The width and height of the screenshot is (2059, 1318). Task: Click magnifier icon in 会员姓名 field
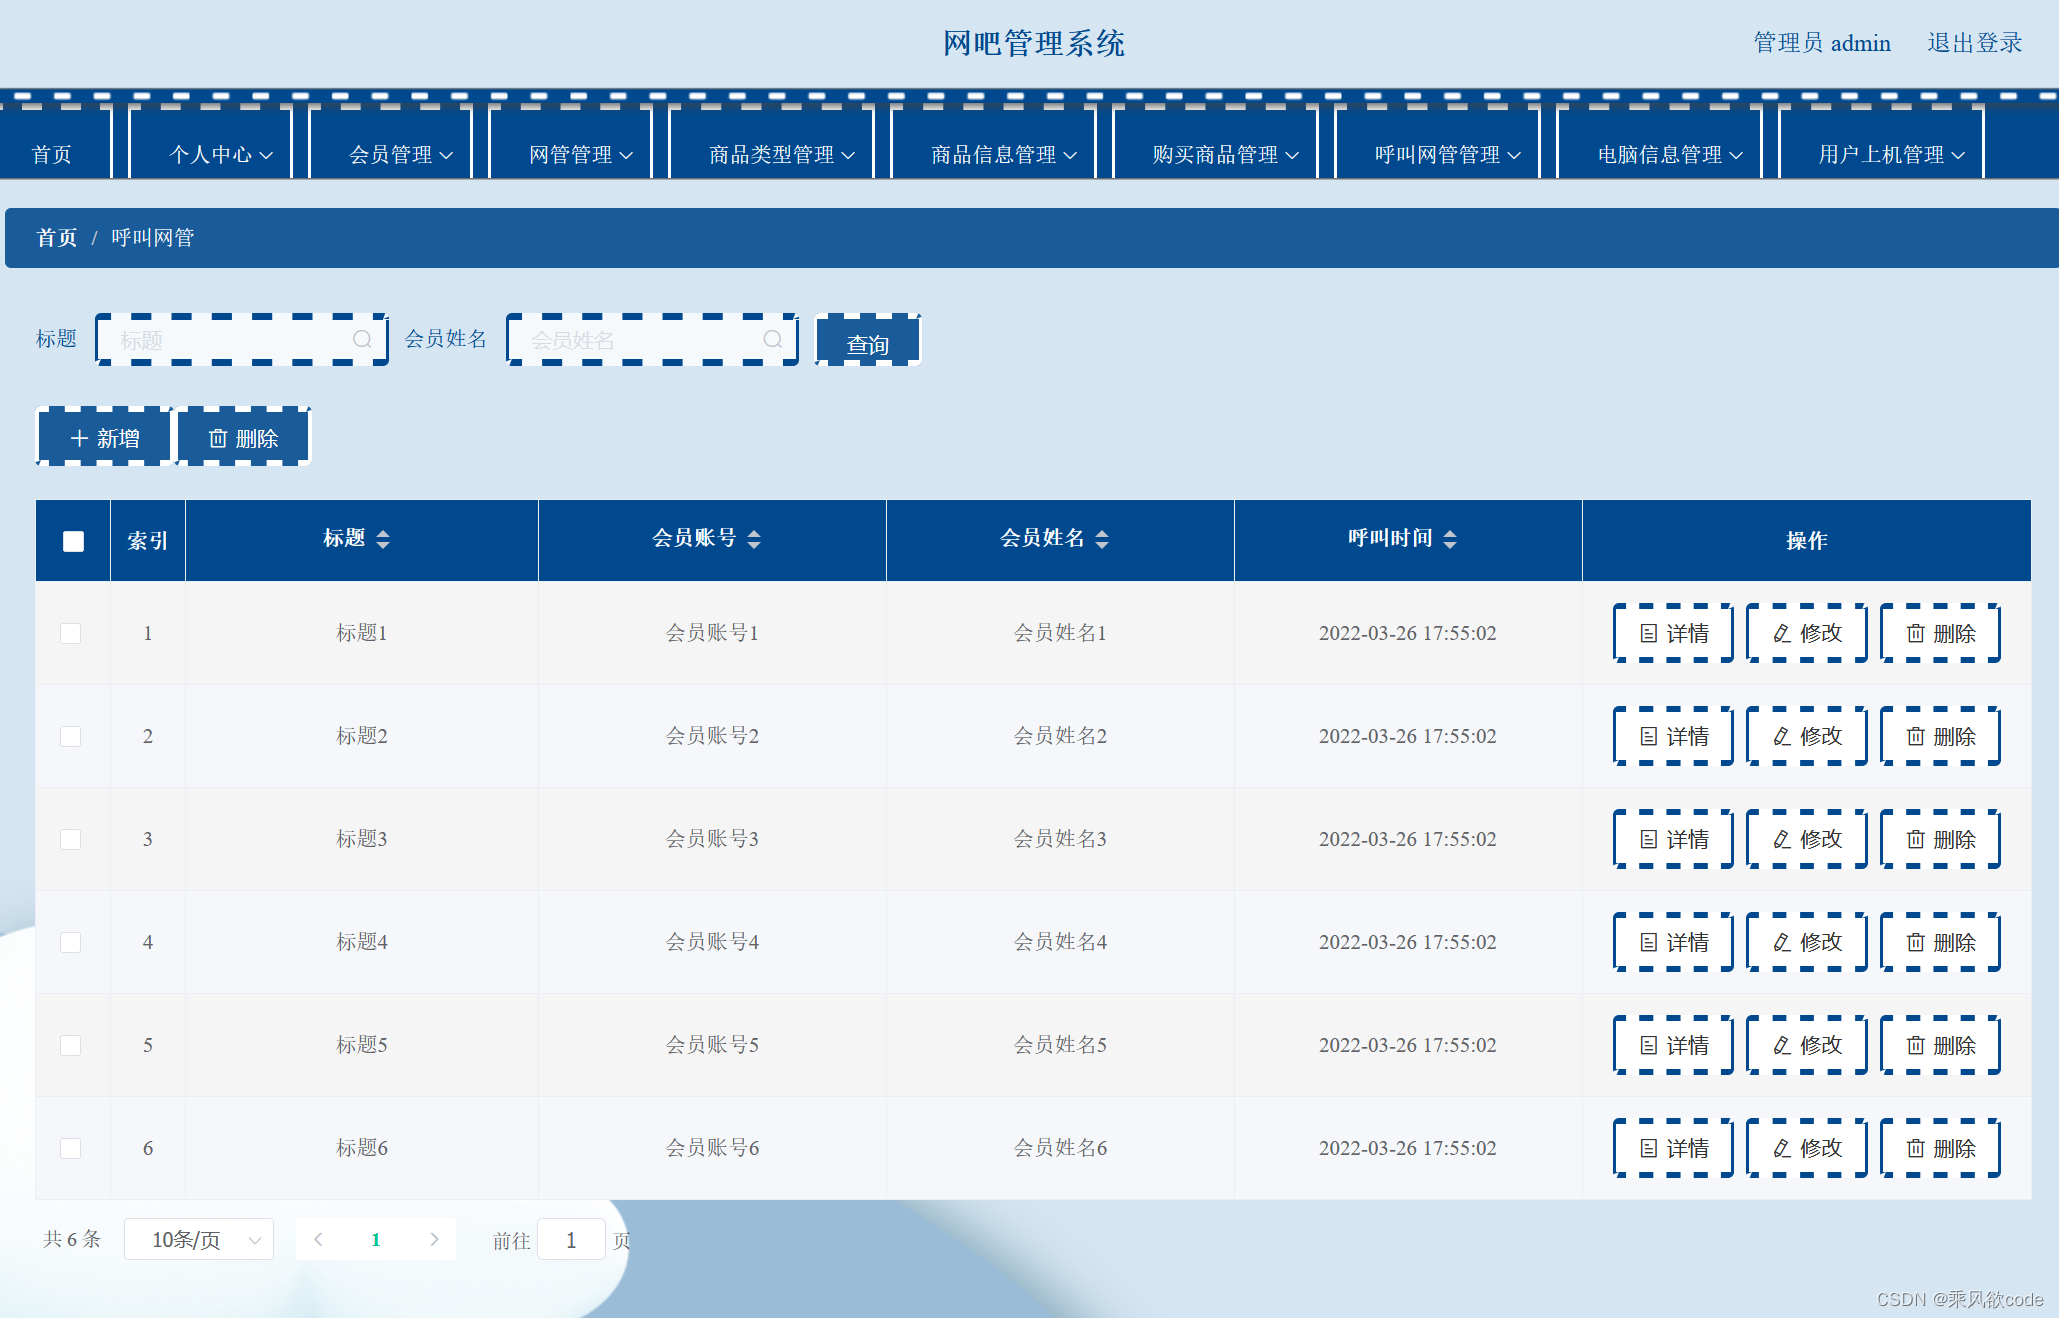pyautogui.click(x=772, y=340)
